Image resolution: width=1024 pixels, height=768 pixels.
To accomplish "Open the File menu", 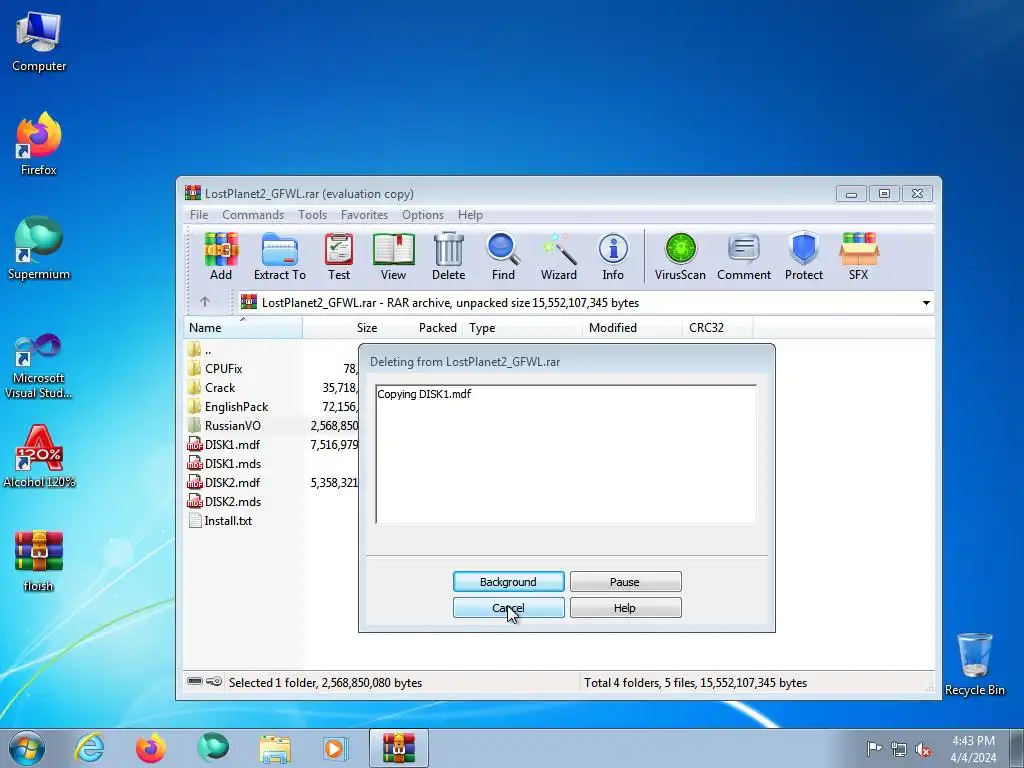I will (x=199, y=215).
